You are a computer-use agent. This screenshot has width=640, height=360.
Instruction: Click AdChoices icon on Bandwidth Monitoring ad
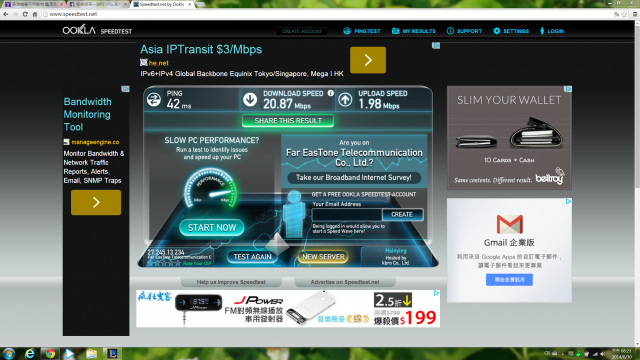[125, 89]
